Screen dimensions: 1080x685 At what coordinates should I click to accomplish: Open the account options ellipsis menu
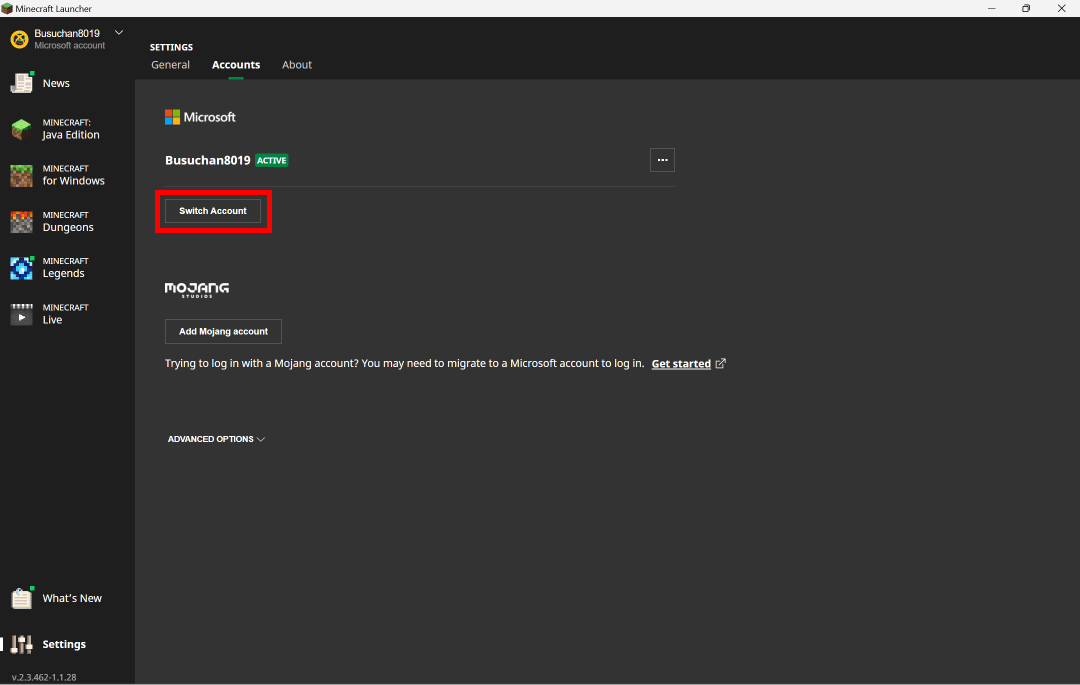(x=662, y=160)
